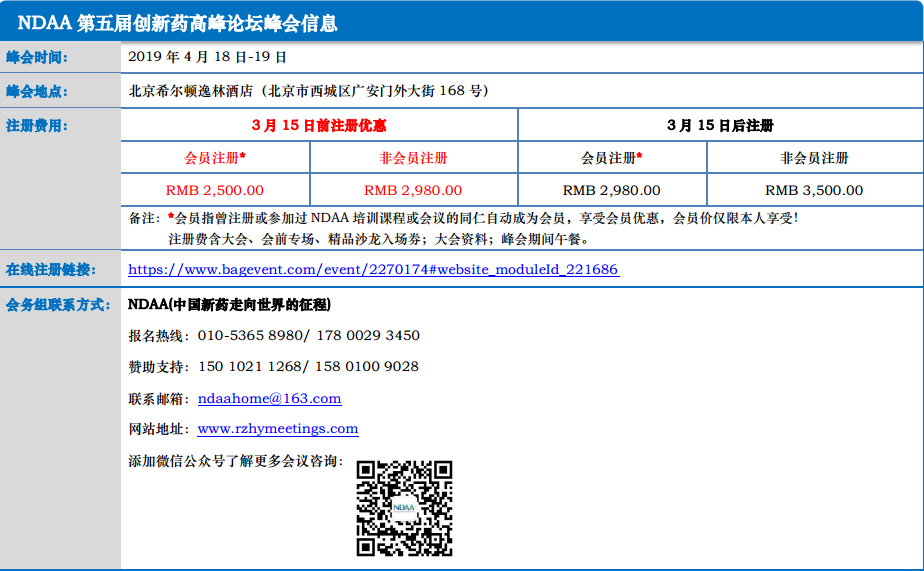Click the red '3 月 15 日前注册优惠' heading
924x571 pixels.
pos(319,125)
